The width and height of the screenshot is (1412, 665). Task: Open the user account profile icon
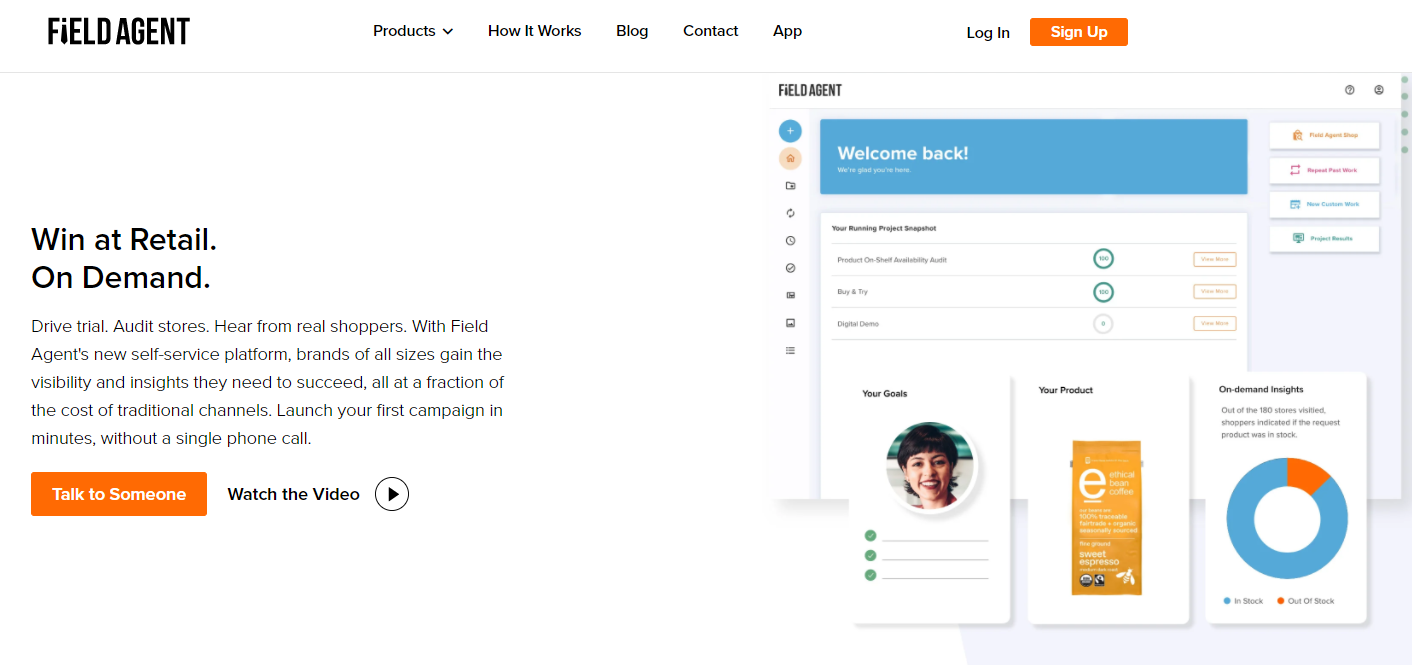pyautogui.click(x=1379, y=90)
